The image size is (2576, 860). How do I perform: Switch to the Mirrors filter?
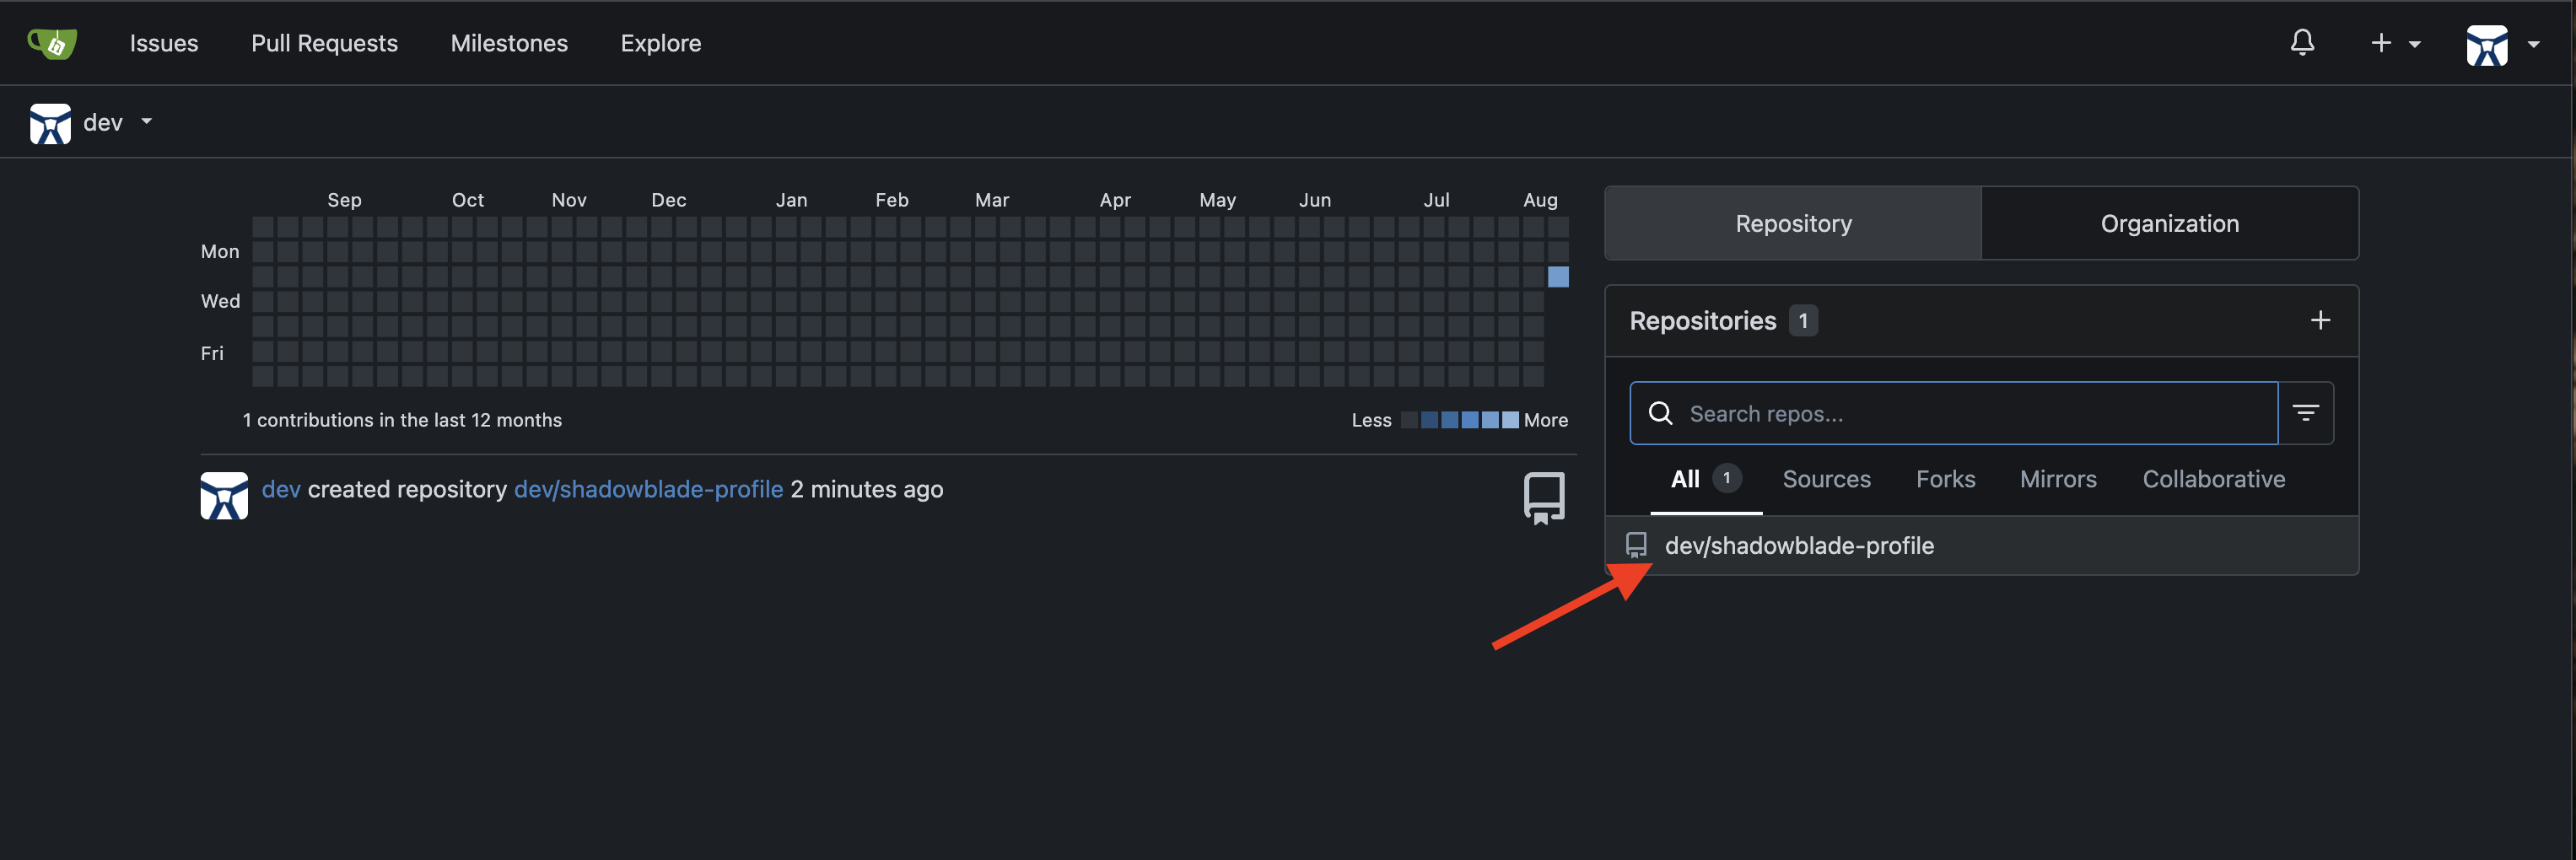2058,479
